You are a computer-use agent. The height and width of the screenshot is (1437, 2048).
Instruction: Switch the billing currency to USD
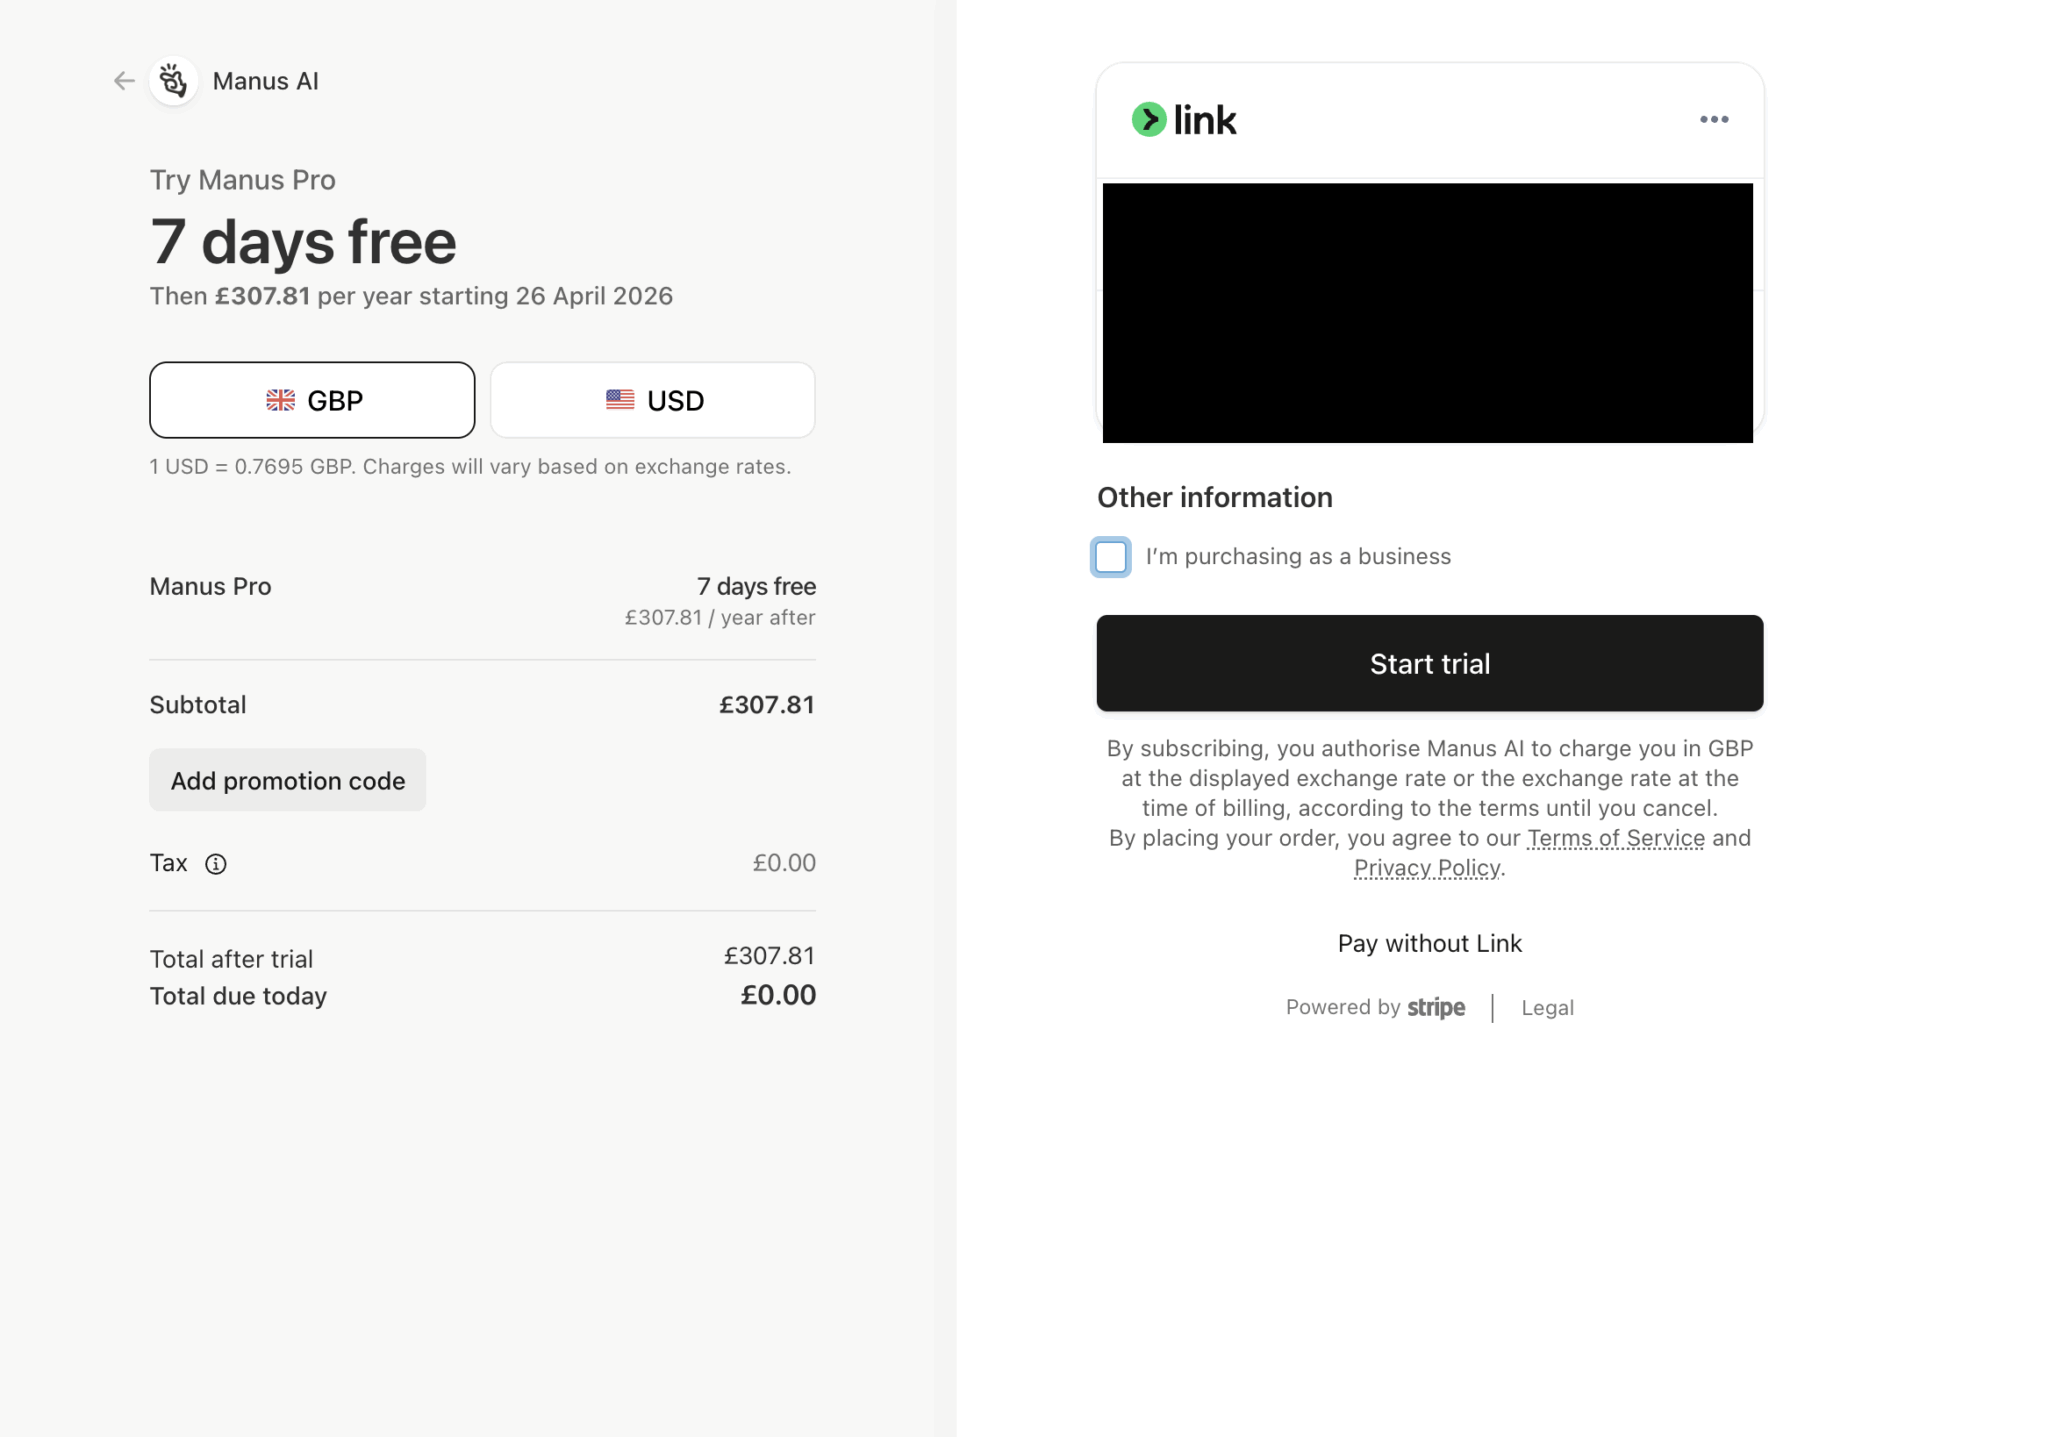coord(653,400)
